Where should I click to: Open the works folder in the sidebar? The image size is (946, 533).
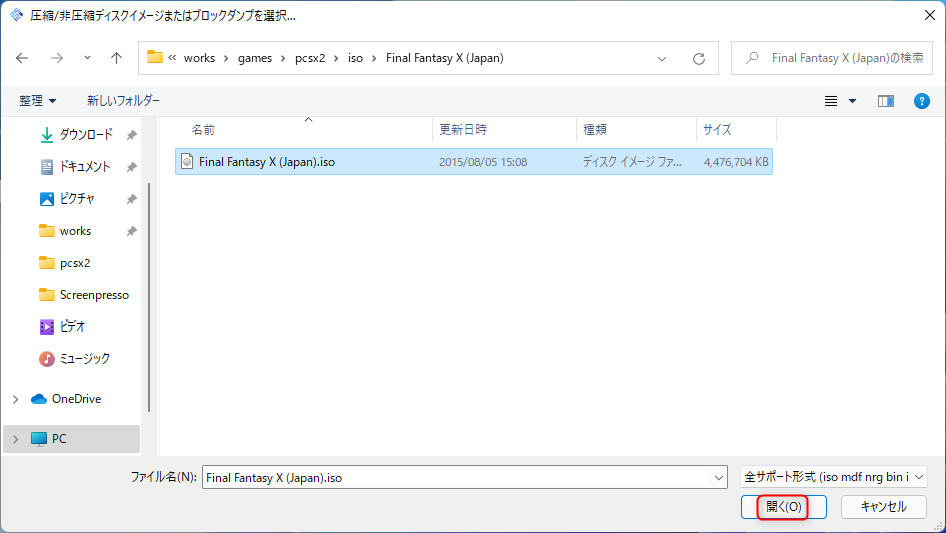tap(75, 231)
